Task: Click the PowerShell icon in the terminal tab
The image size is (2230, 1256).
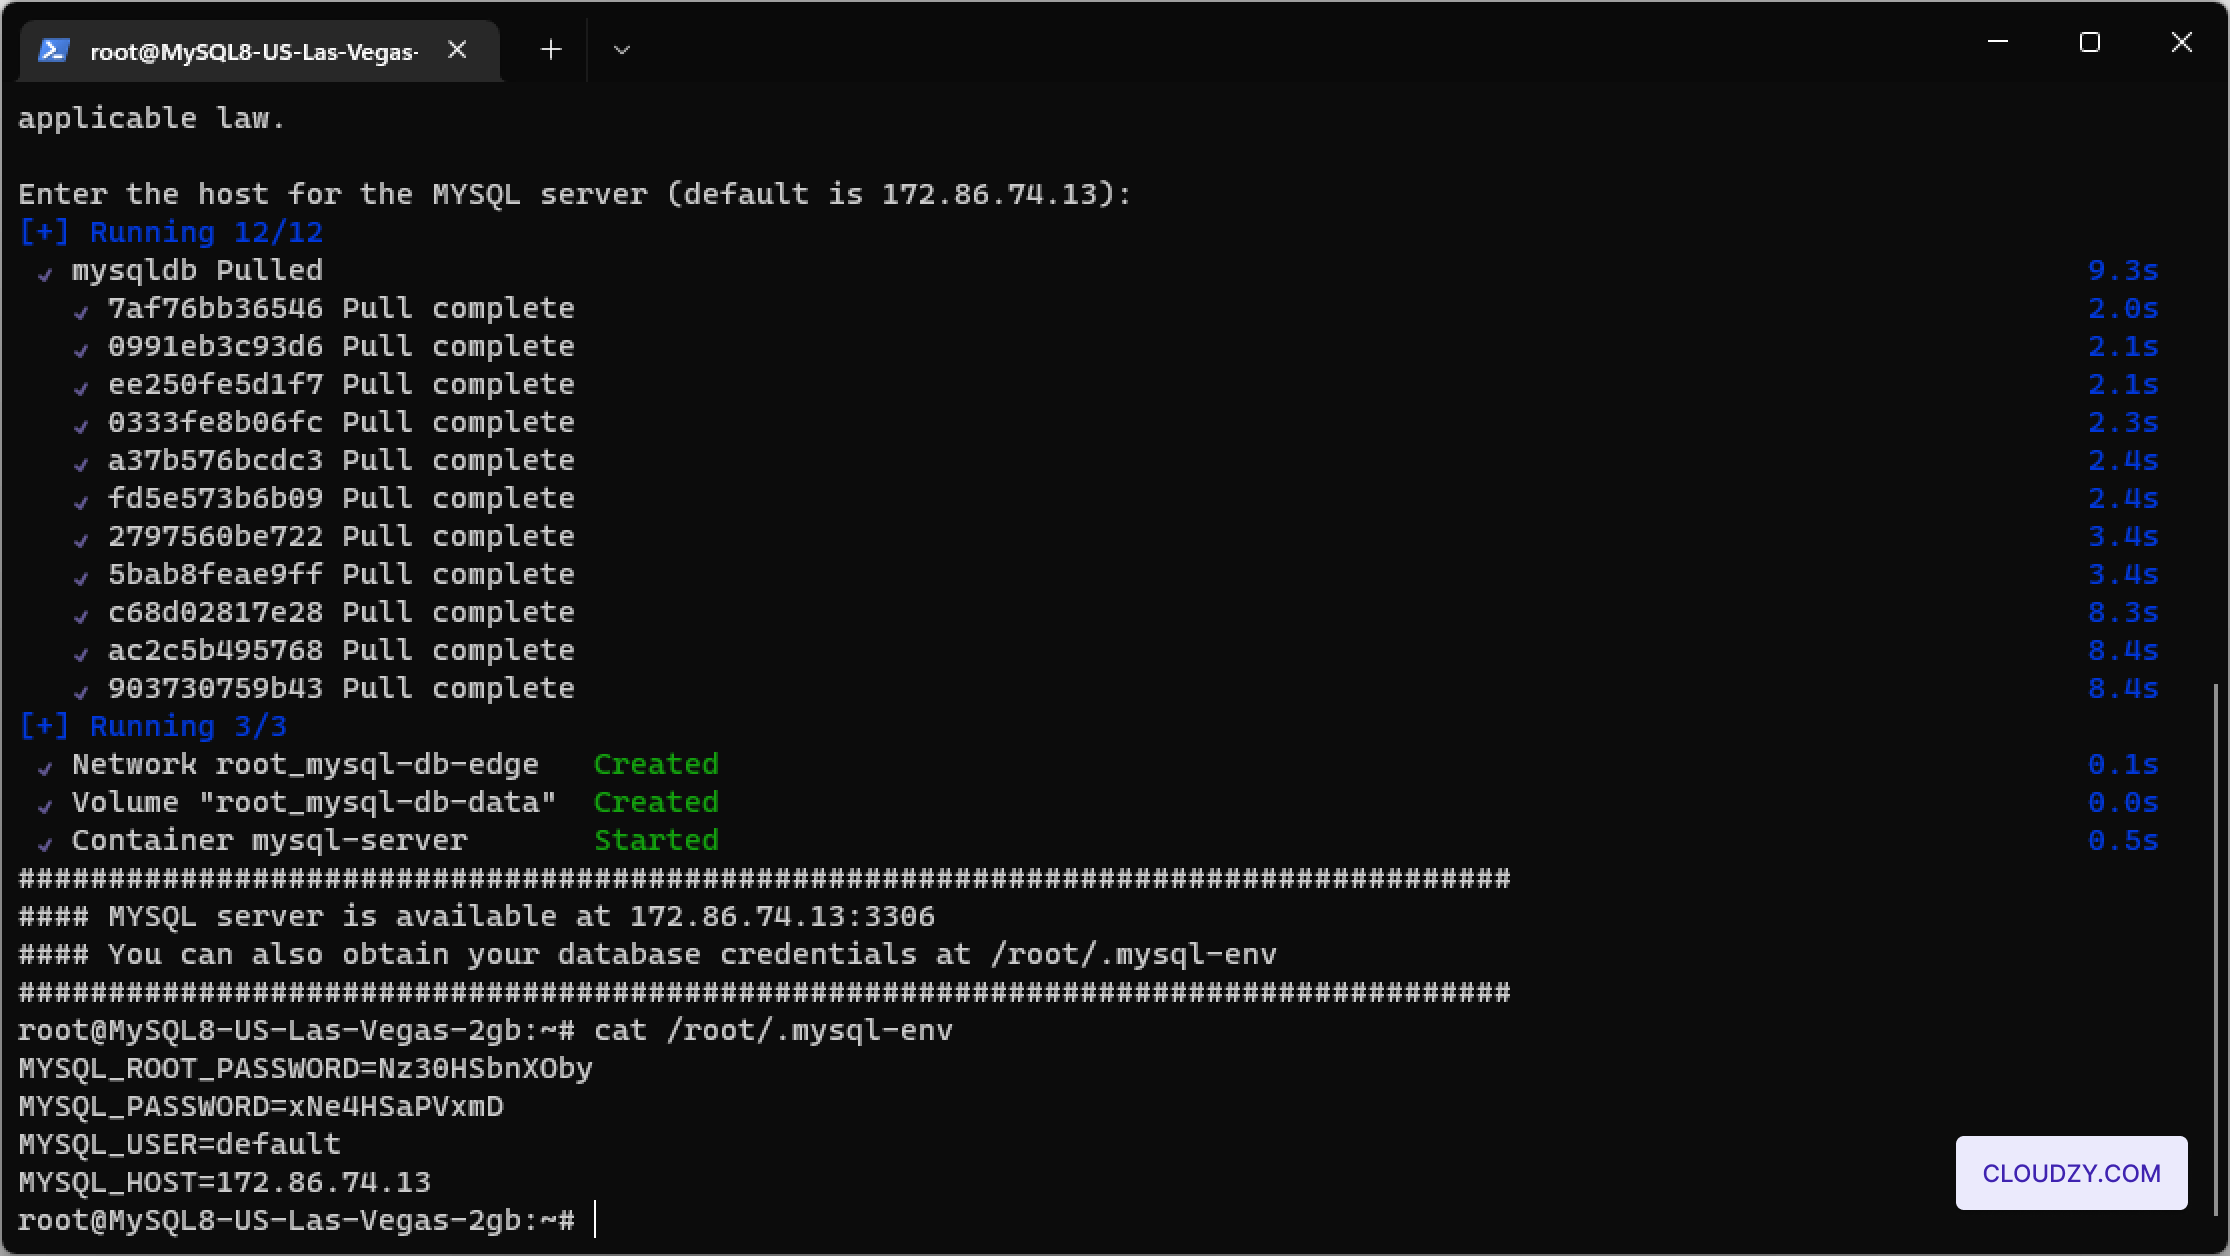Action: pos(53,50)
